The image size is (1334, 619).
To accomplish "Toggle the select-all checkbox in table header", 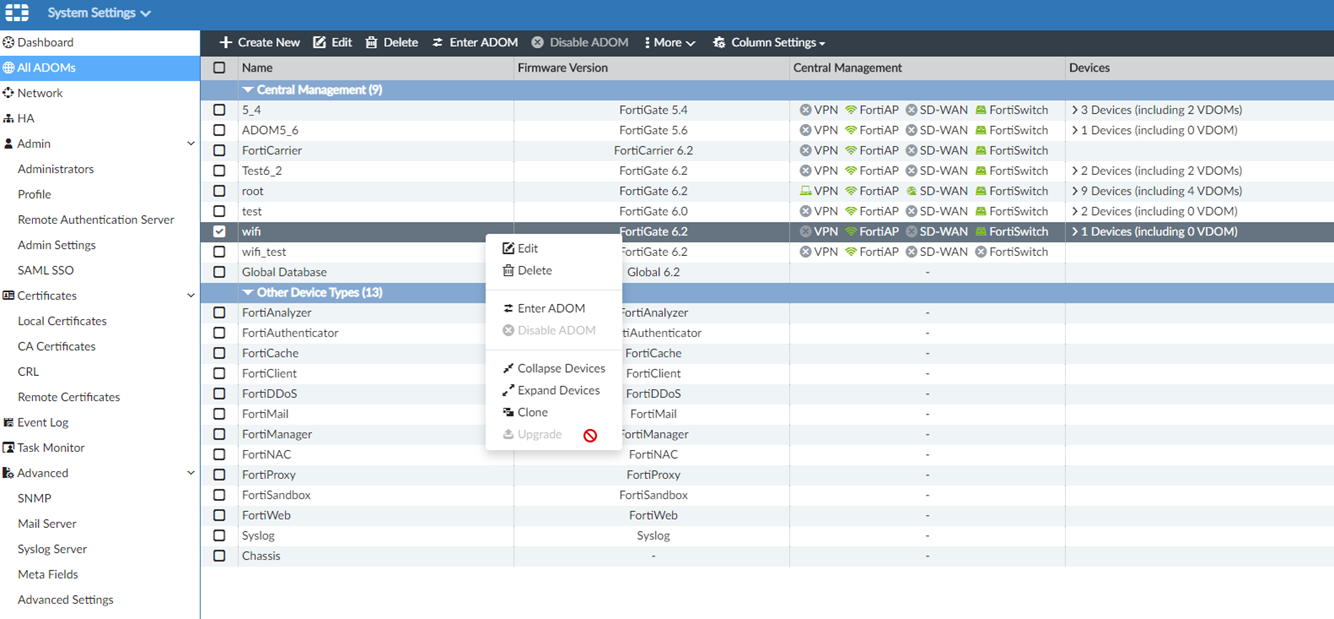I will click(x=219, y=68).
